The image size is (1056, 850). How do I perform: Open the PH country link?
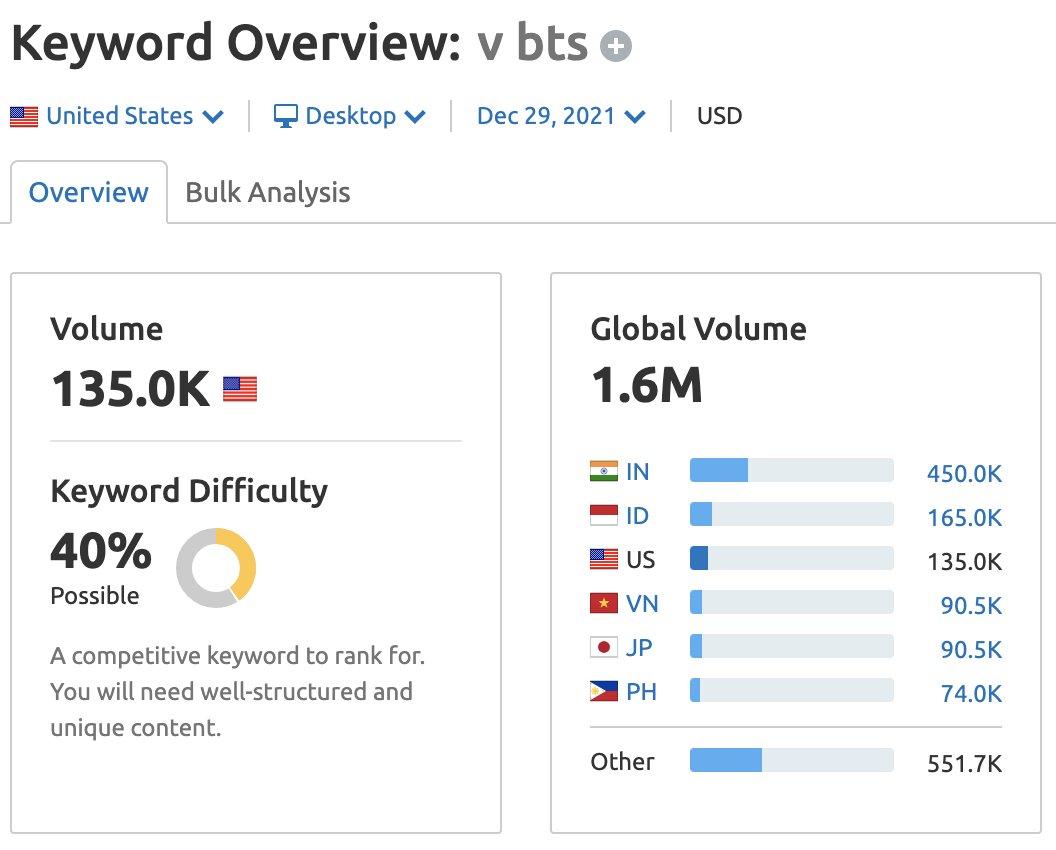click(x=641, y=692)
